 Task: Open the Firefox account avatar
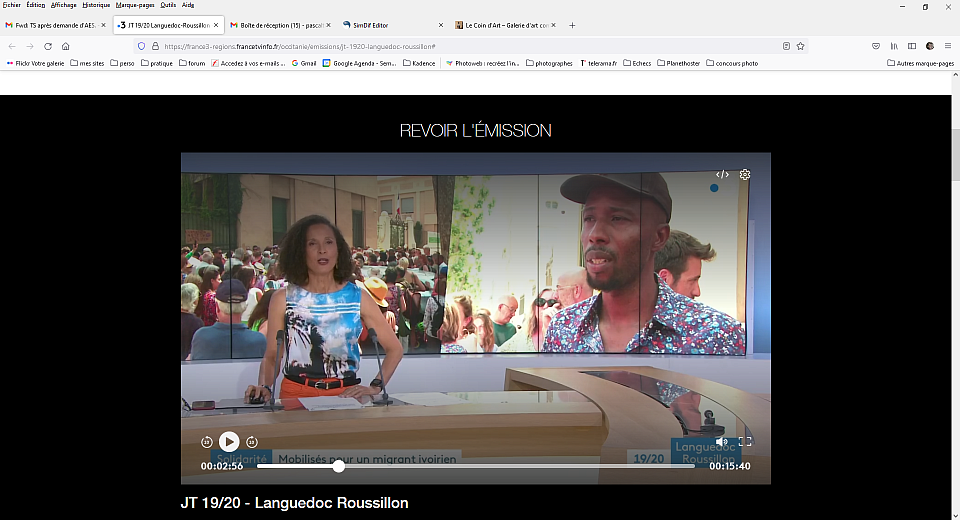(930, 46)
